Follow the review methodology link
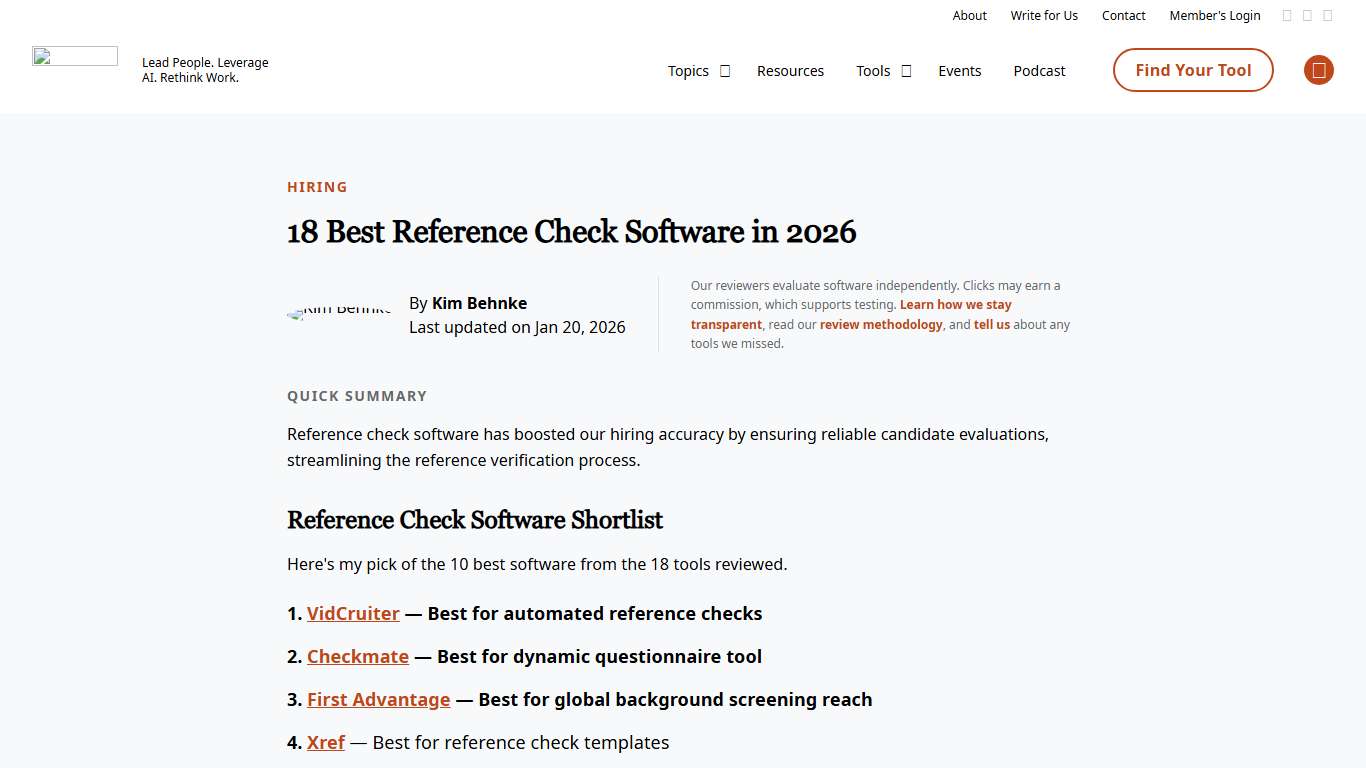Screen dimensions: 1366x768 pos(881,324)
